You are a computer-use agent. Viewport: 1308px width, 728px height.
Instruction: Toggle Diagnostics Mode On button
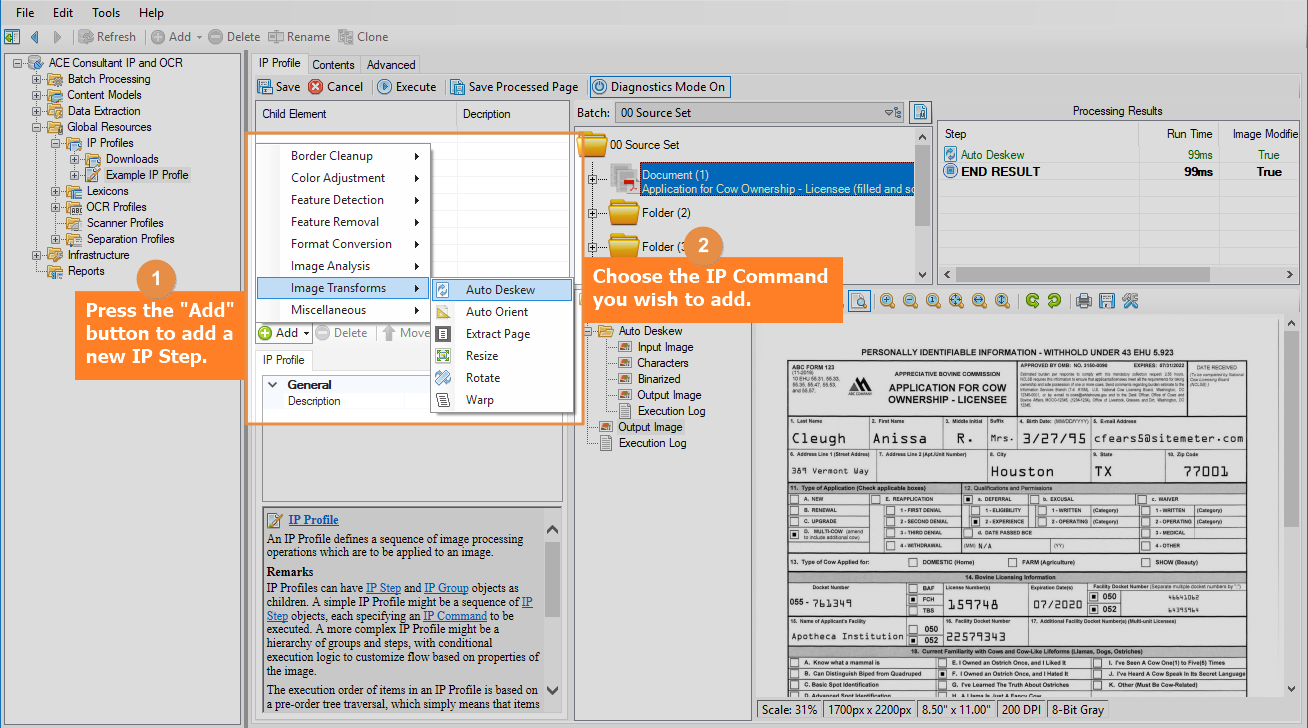(x=659, y=87)
